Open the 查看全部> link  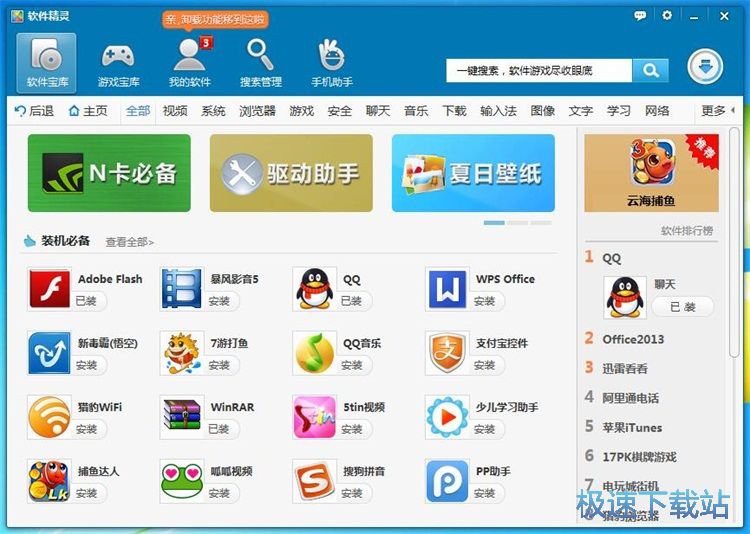(x=130, y=242)
